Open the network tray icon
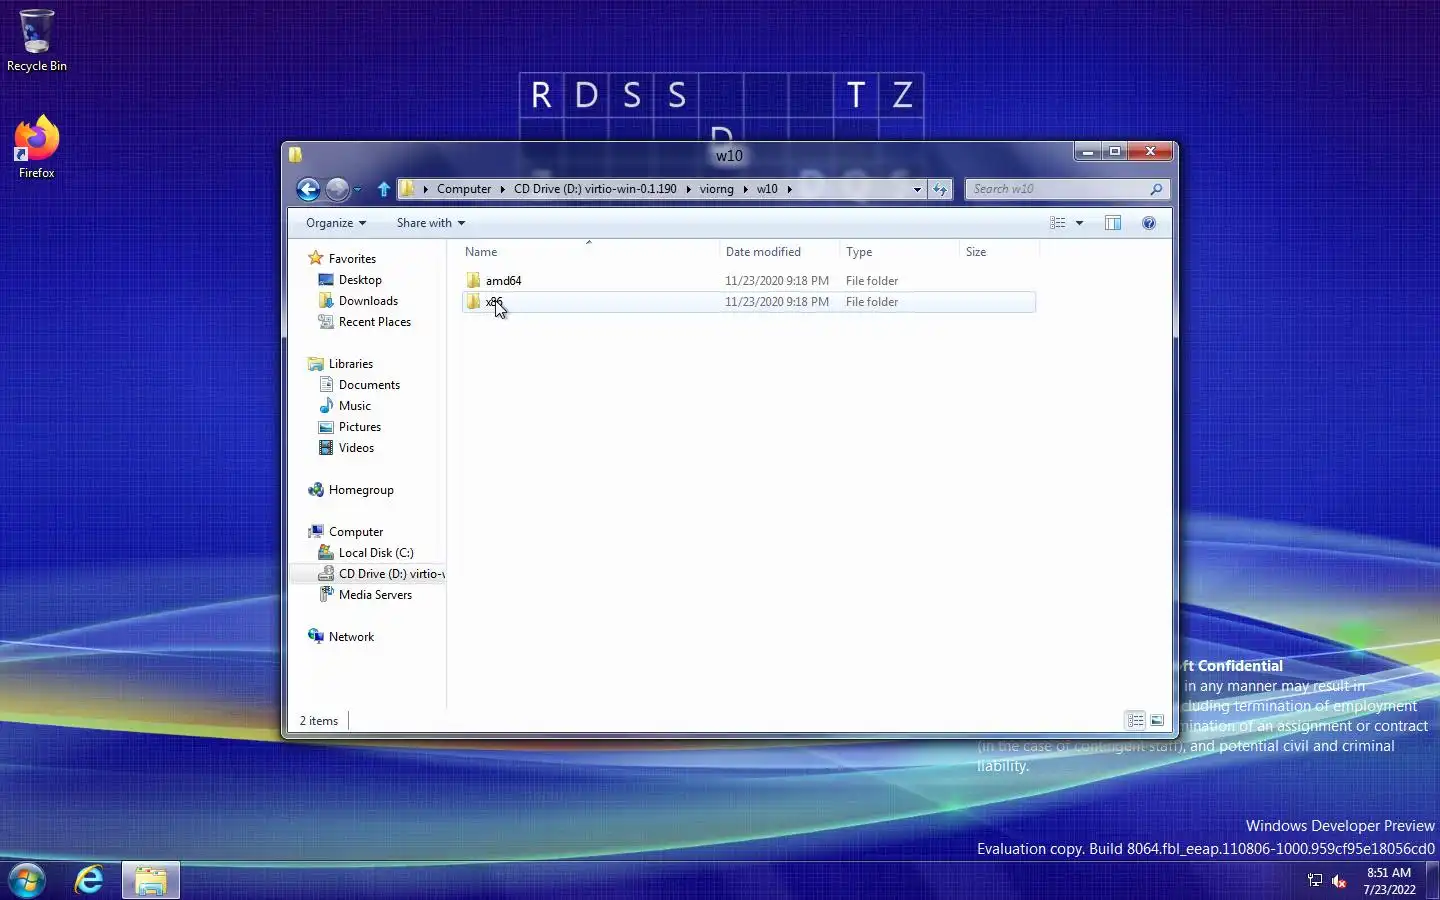This screenshot has width=1440, height=900. (x=1315, y=881)
